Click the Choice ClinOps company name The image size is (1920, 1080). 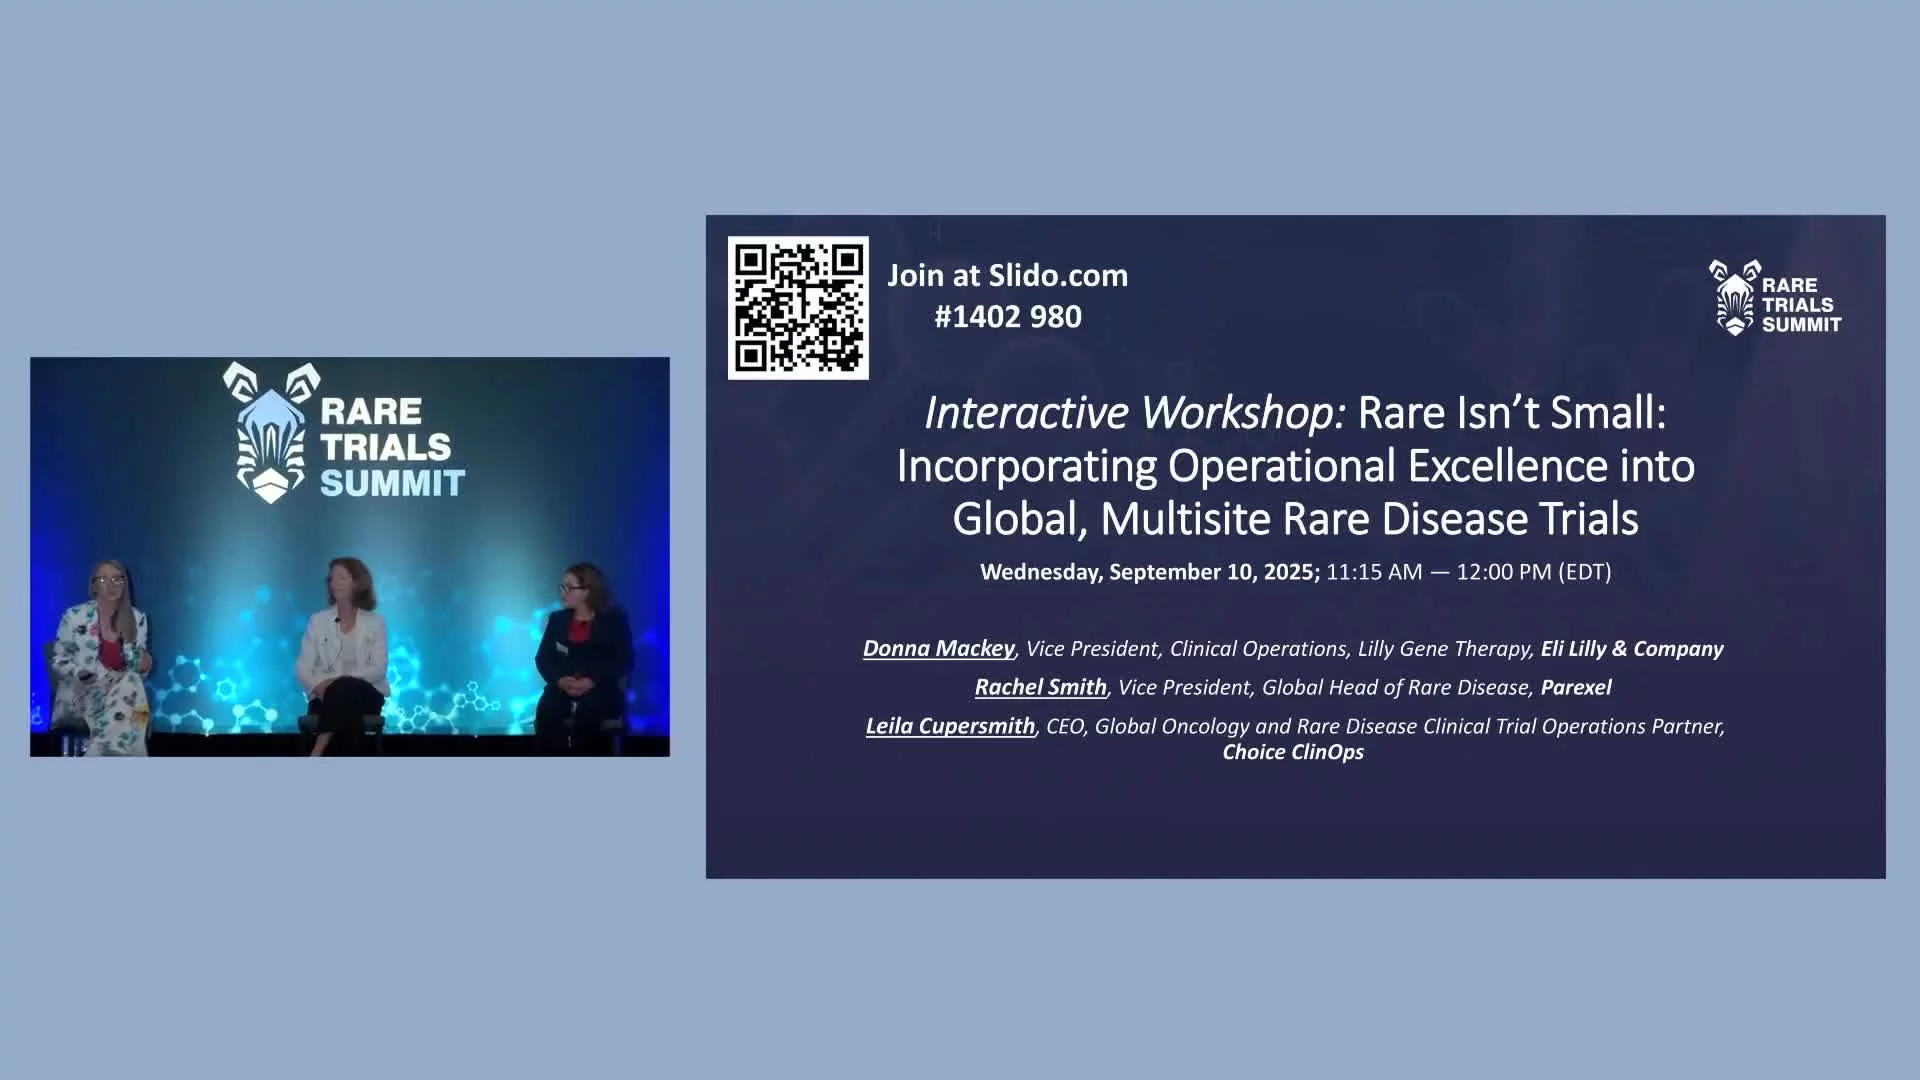pos(1292,753)
